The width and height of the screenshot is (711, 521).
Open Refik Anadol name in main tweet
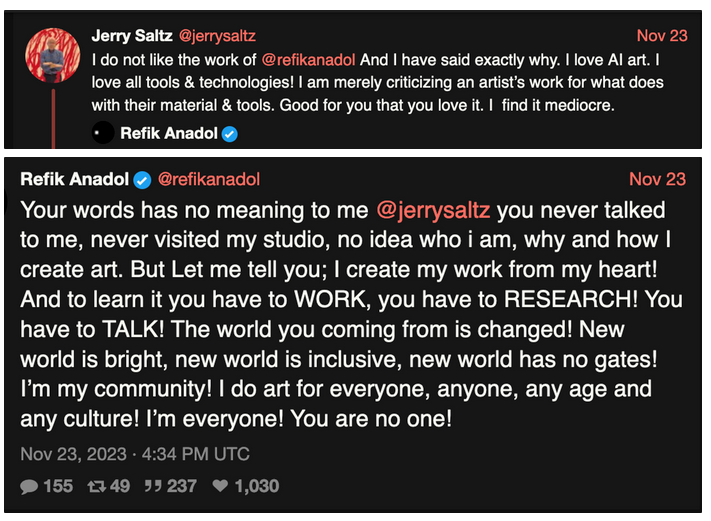coord(76,180)
